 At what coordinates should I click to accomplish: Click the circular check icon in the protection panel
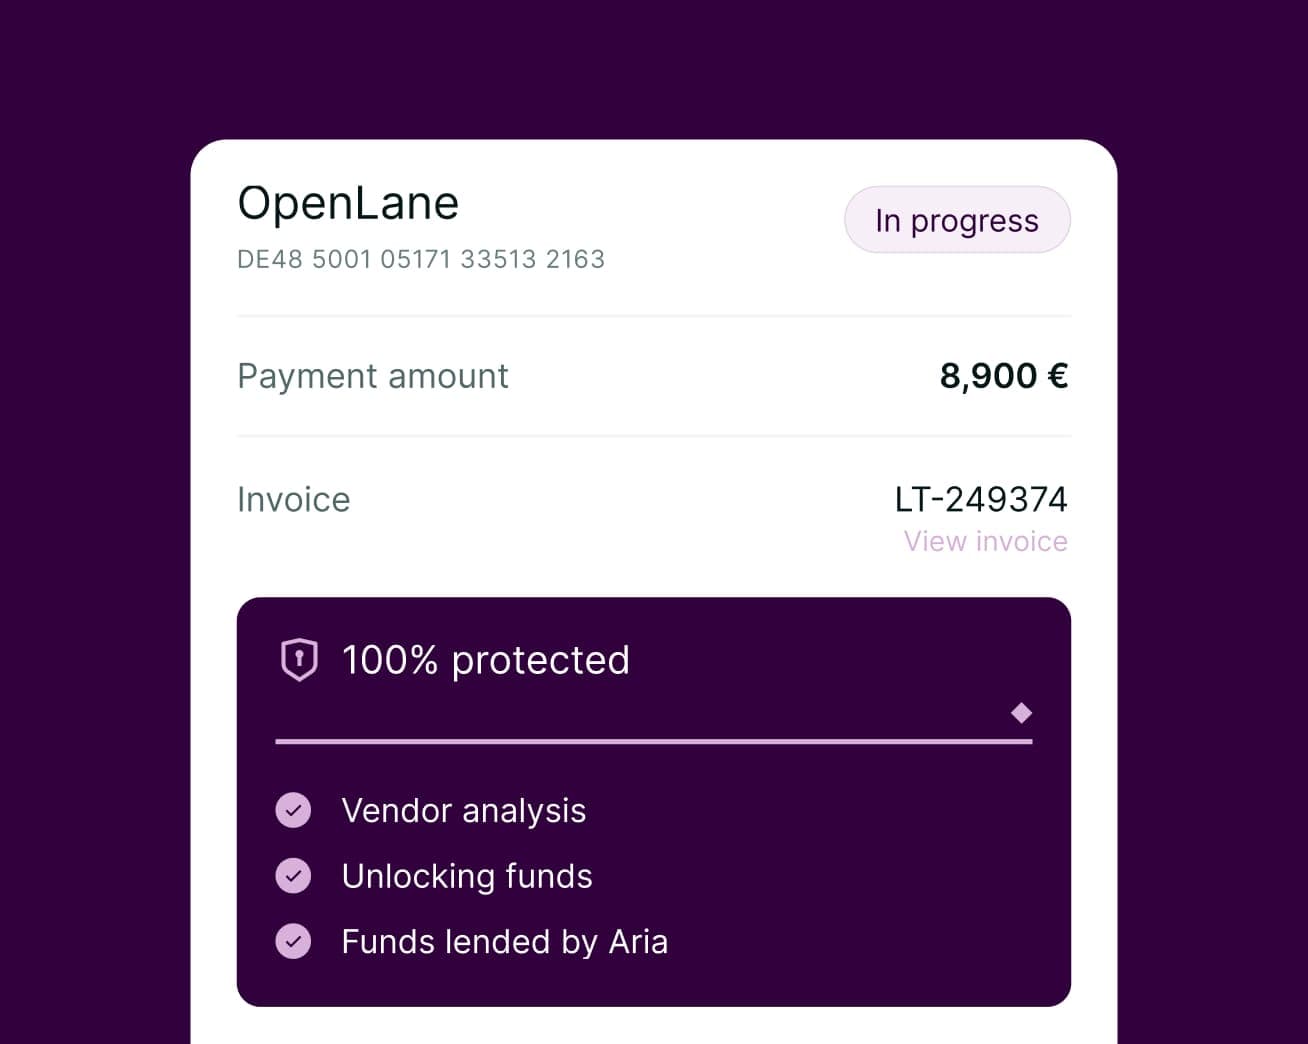pyautogui.click(x=293, y=810)
